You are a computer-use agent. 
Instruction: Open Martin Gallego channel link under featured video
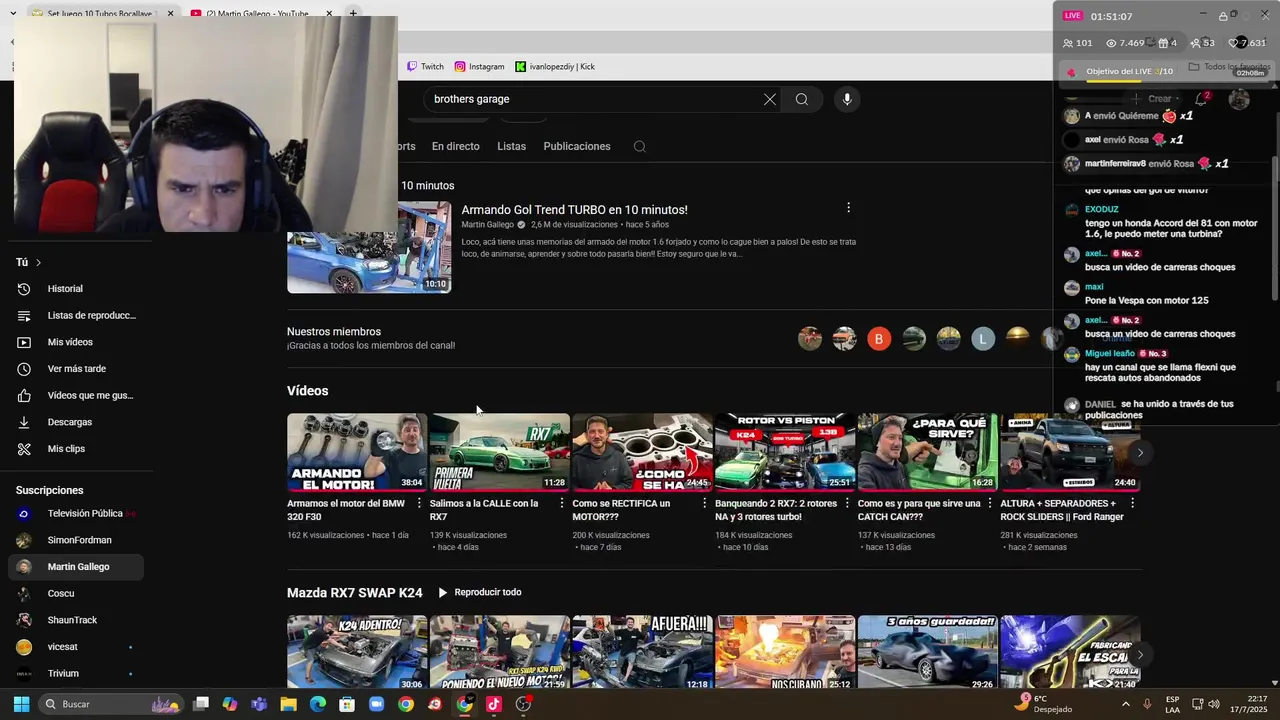click(487, 225)
